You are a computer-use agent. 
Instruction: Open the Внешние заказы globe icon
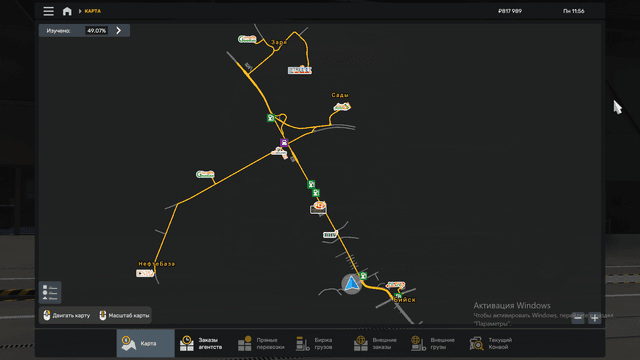(x=360, y=343)
